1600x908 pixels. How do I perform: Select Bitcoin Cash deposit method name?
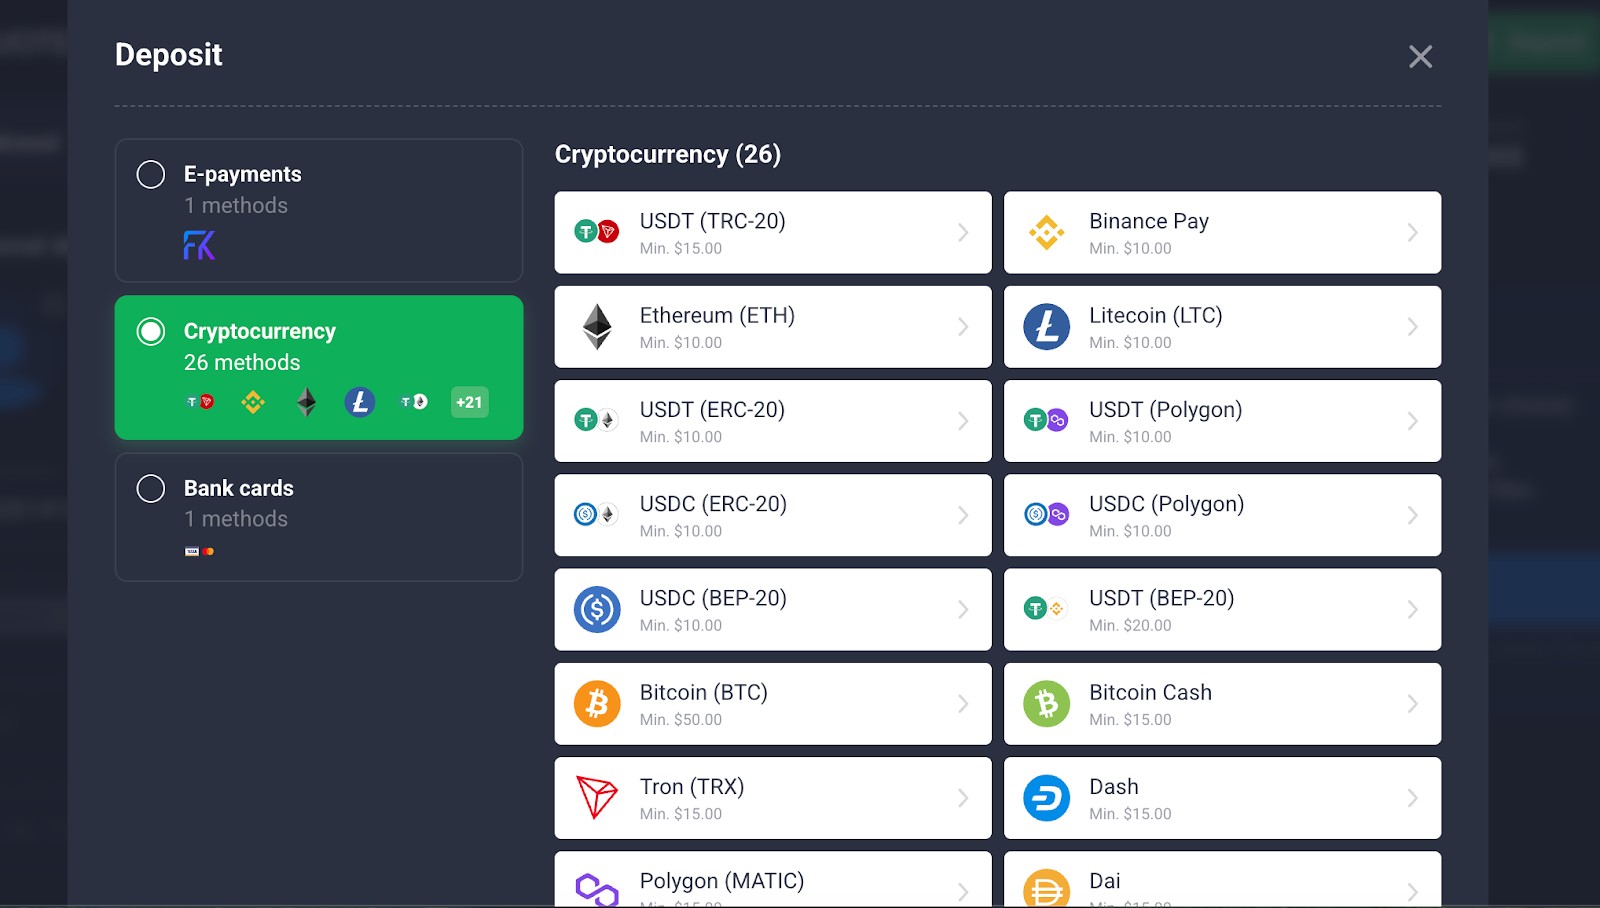coord(1150,692)
